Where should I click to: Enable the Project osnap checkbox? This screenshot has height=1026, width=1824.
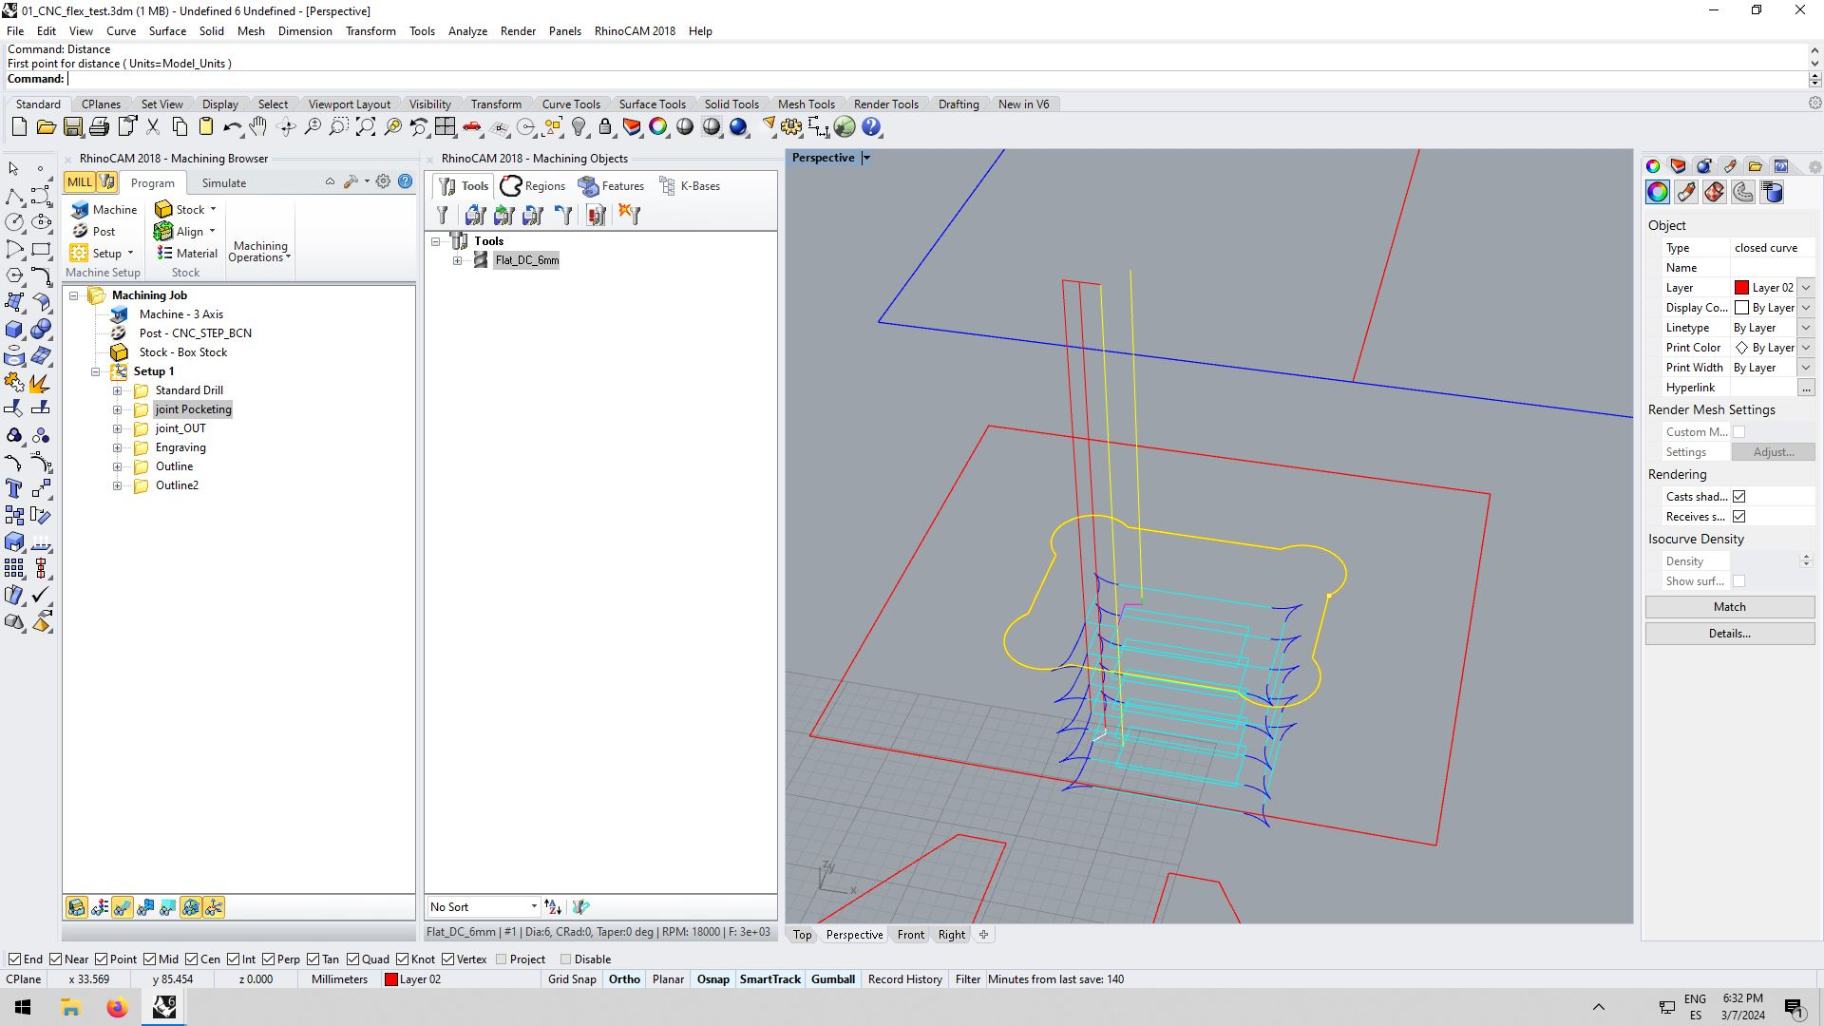(501, 959)
